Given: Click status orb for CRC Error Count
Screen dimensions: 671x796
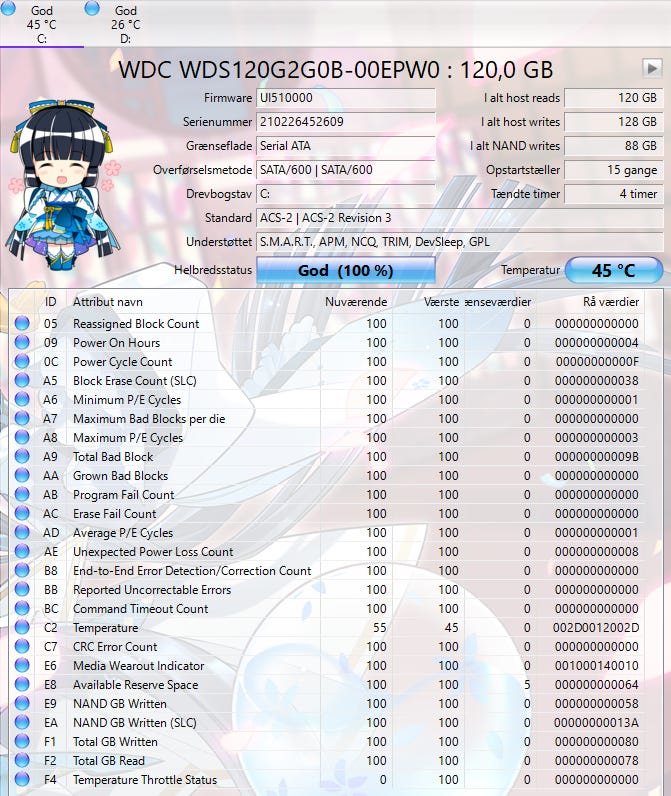Looking at the screenshot, I should pyautogui.click(x=22, y=646).
